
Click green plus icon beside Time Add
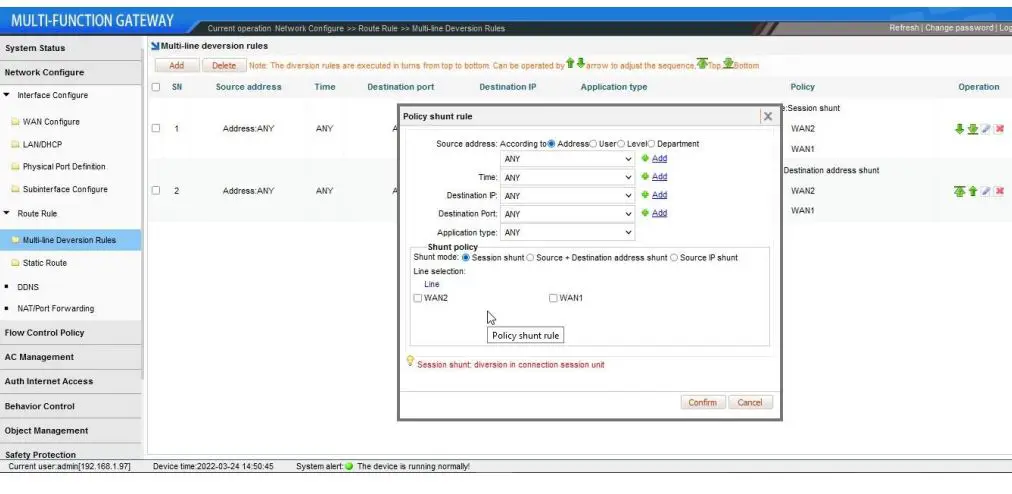tap(645, 176)
